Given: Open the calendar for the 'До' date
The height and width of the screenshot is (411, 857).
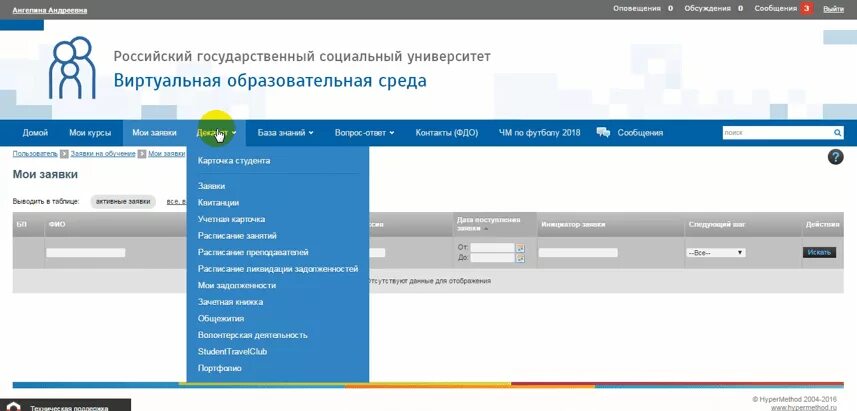Looking at the screenshot, I should tap(520, 258).
